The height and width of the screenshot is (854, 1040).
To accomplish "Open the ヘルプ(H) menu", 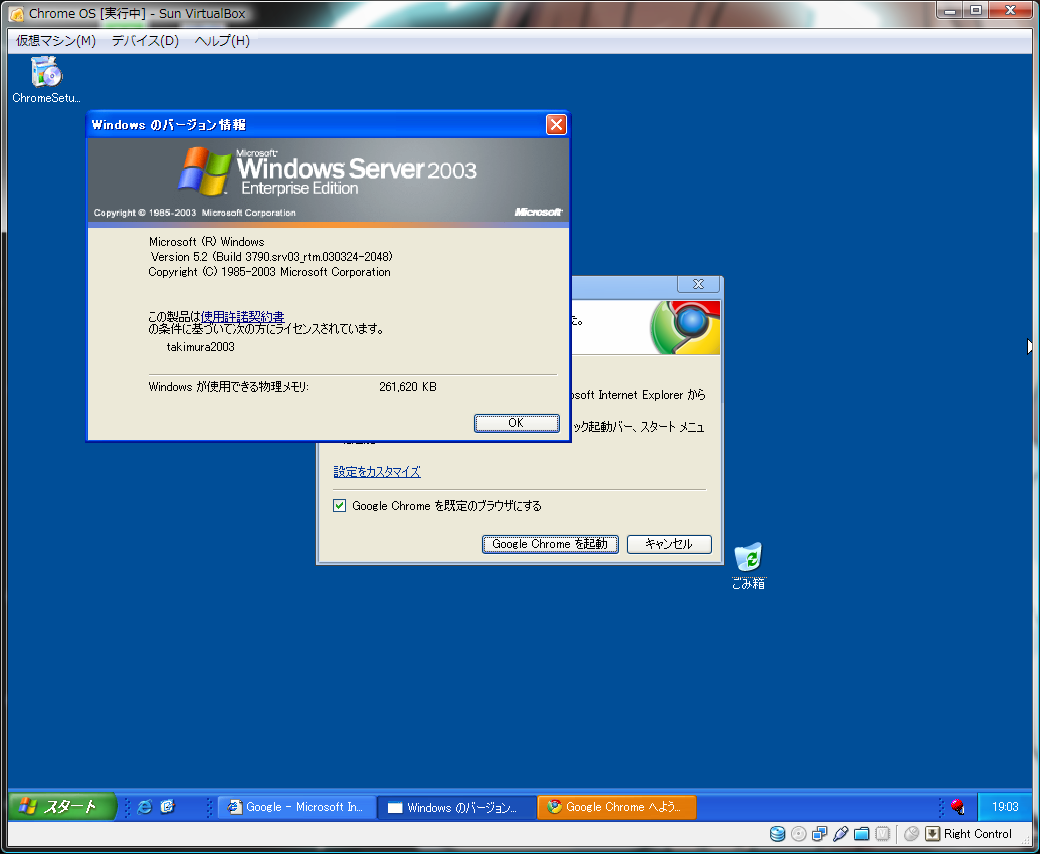I will (222, 40).
